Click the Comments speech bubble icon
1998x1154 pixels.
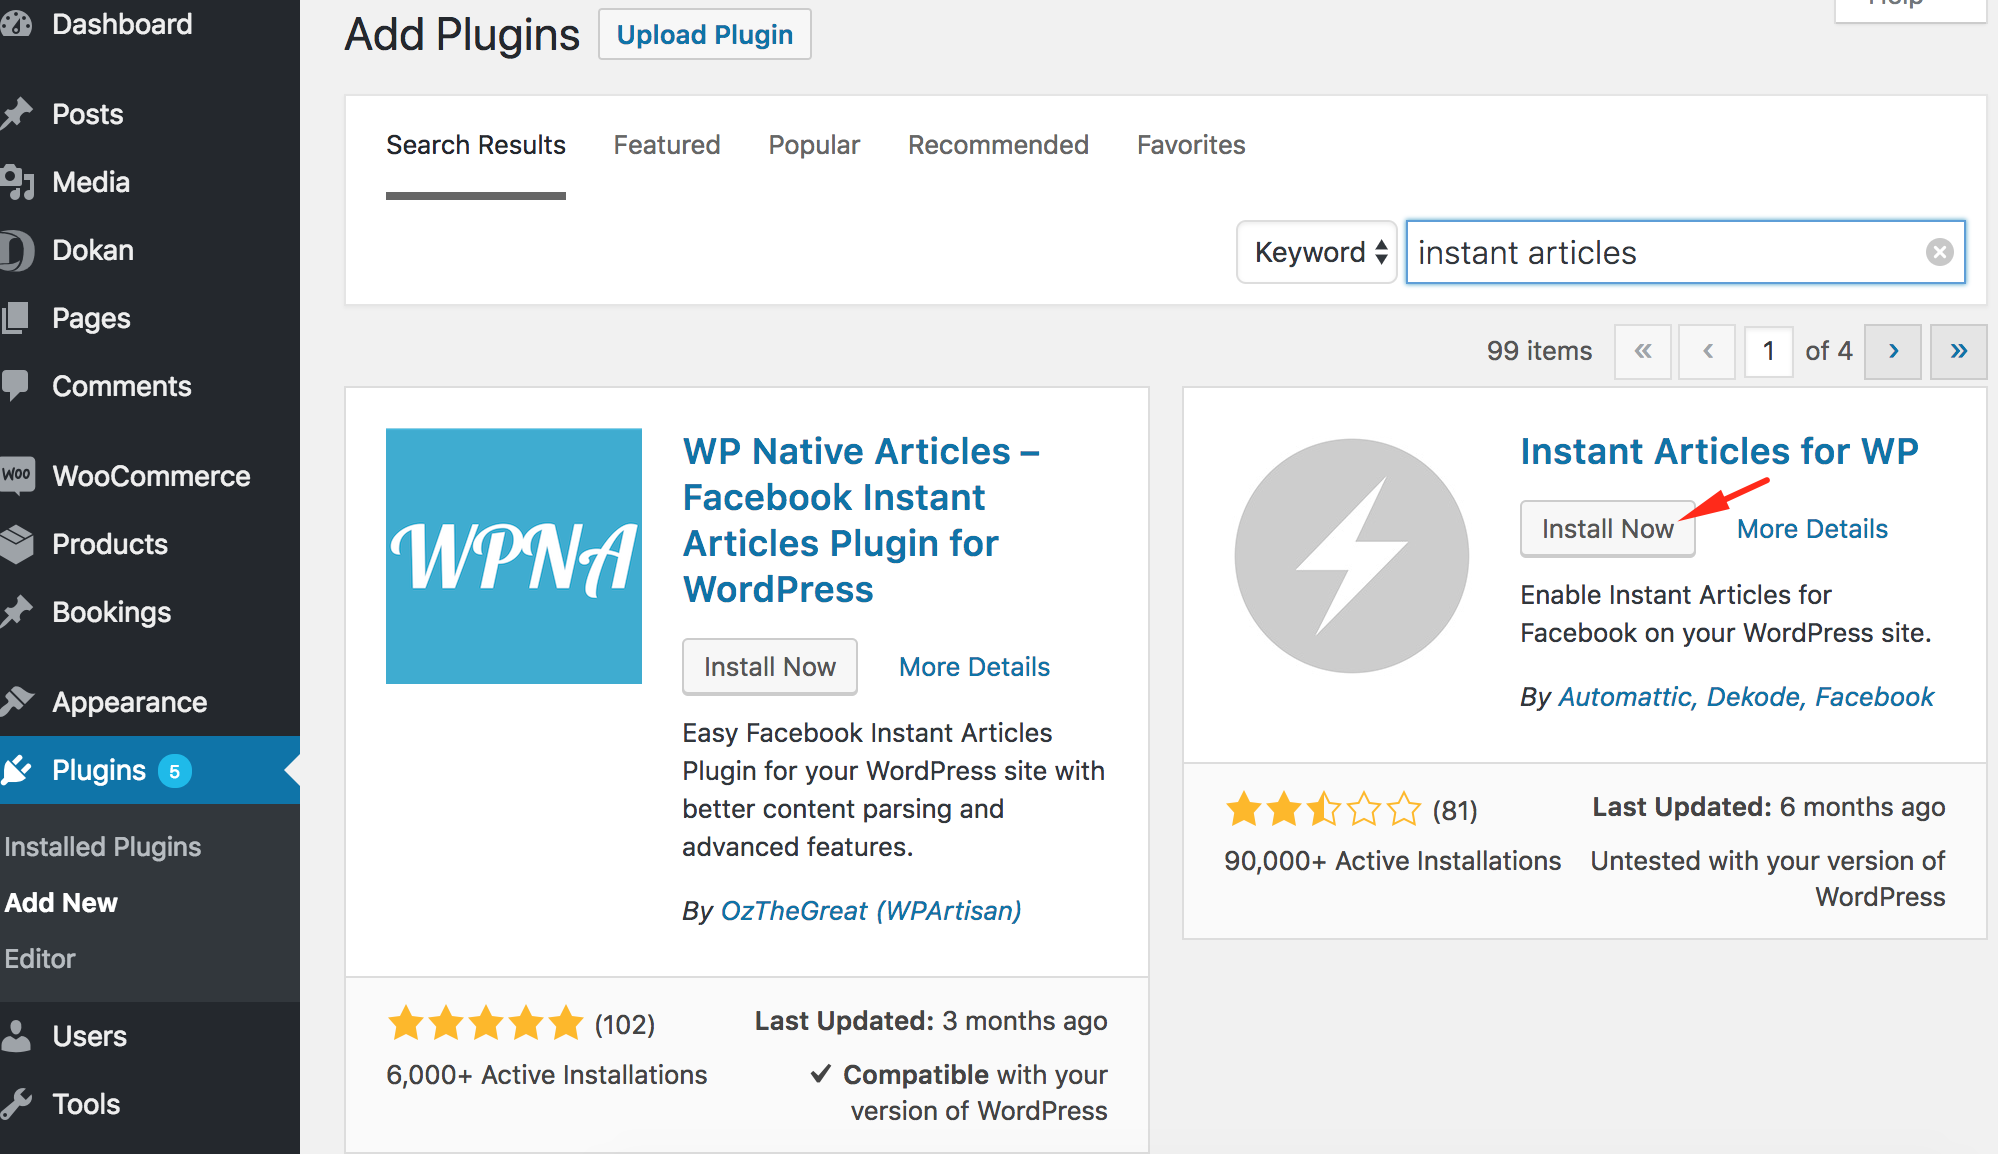(16, 386)
